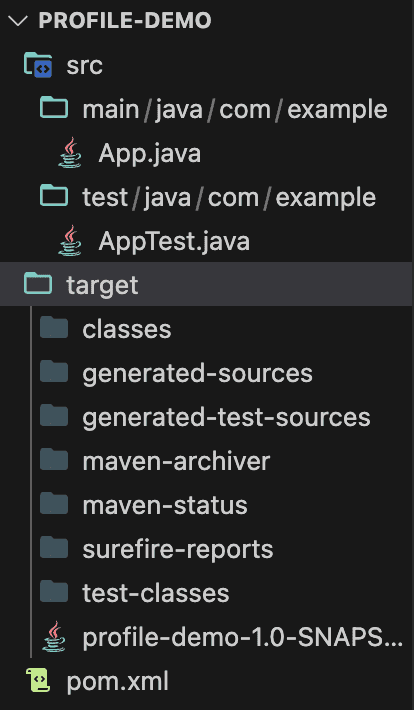Click the src folder icon
This screenshot has width=414, height=710.
pyautogui.click(x=39, y=65)
